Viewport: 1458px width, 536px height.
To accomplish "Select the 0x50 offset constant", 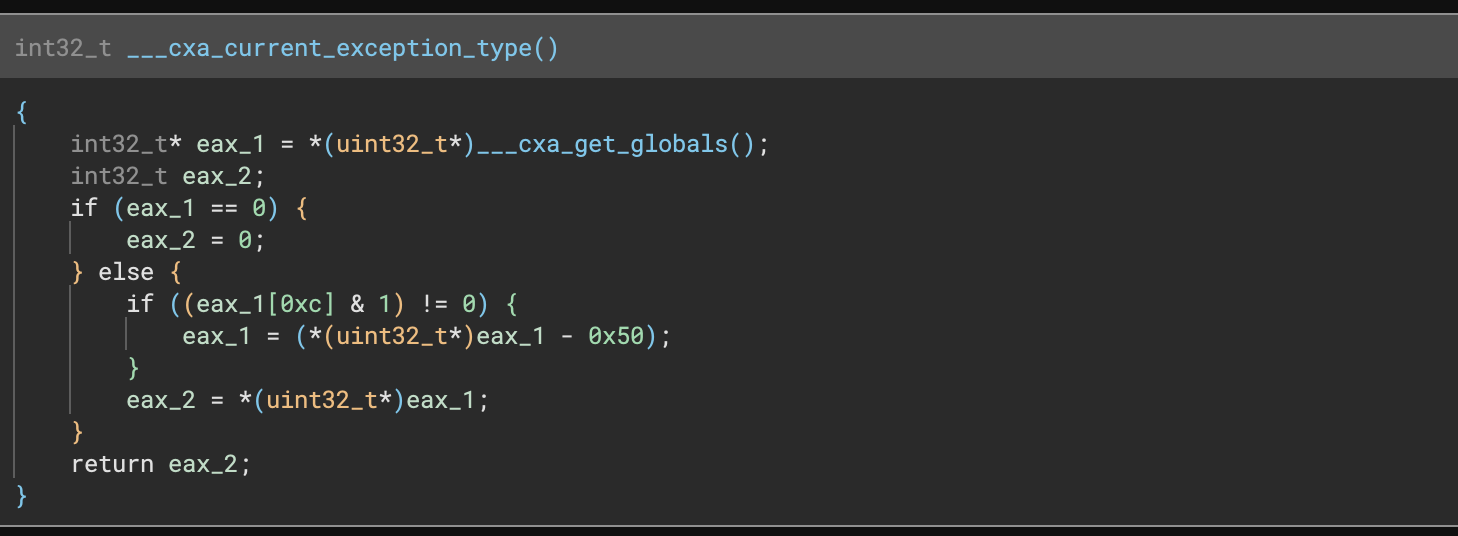I will tap(616, 336).
